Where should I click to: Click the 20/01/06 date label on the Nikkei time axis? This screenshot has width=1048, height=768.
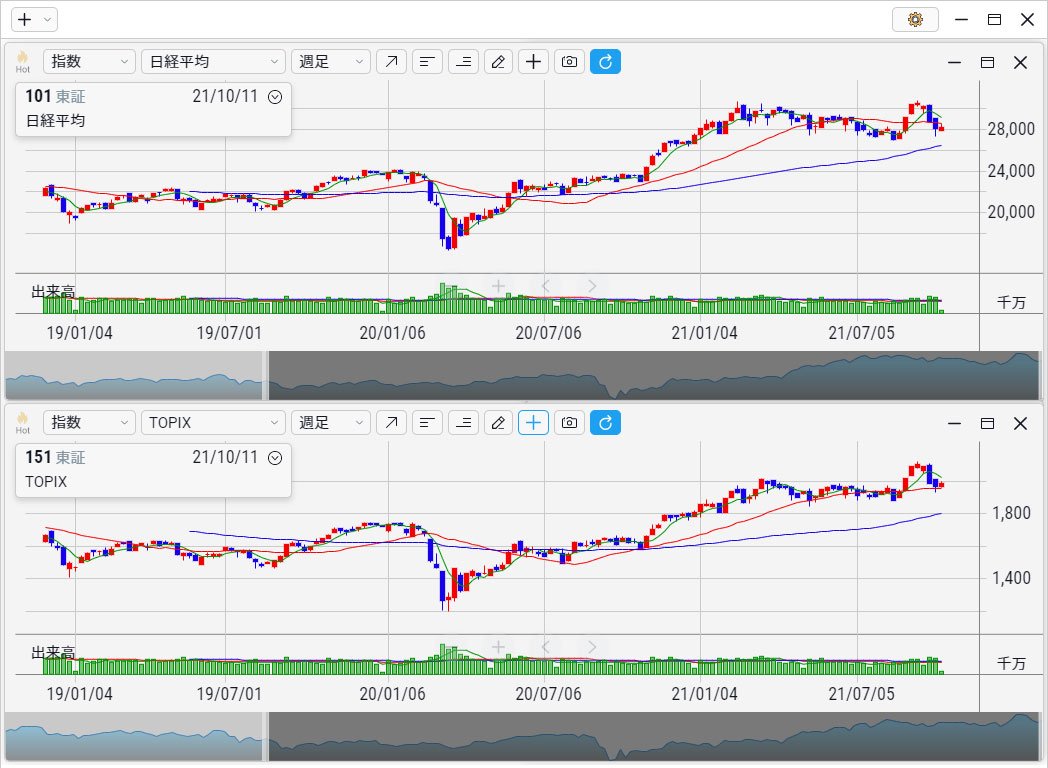(x=392, y=333)
